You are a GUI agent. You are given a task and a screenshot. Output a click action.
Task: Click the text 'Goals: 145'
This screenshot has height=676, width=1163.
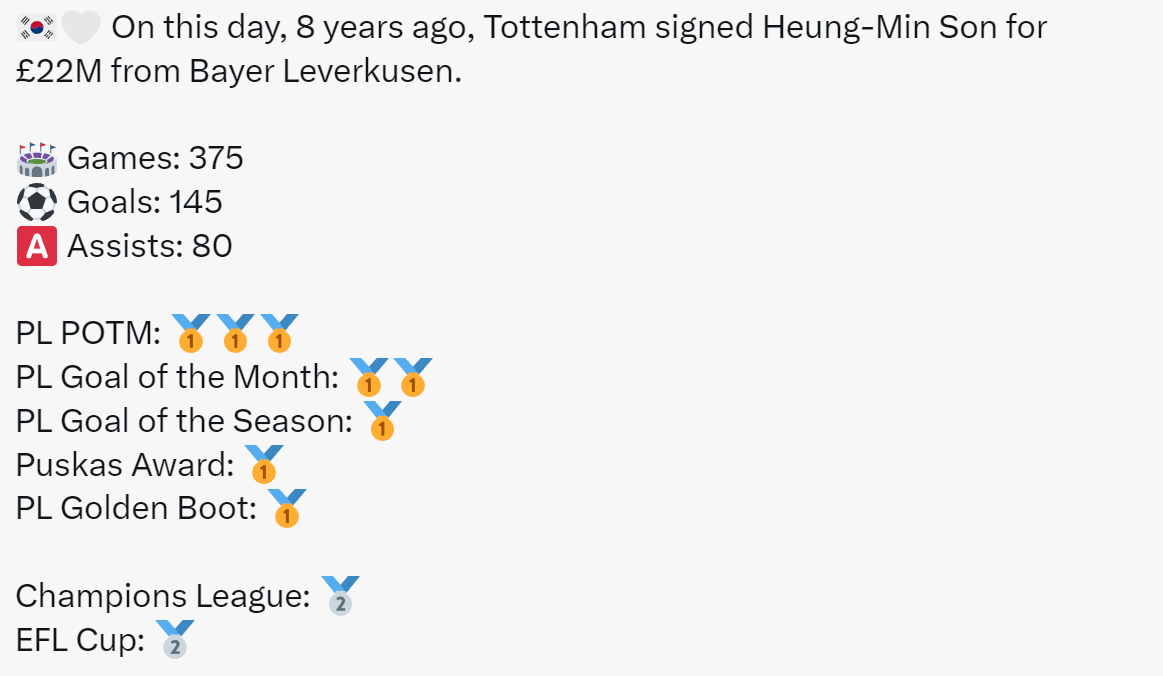coord(145,202)
